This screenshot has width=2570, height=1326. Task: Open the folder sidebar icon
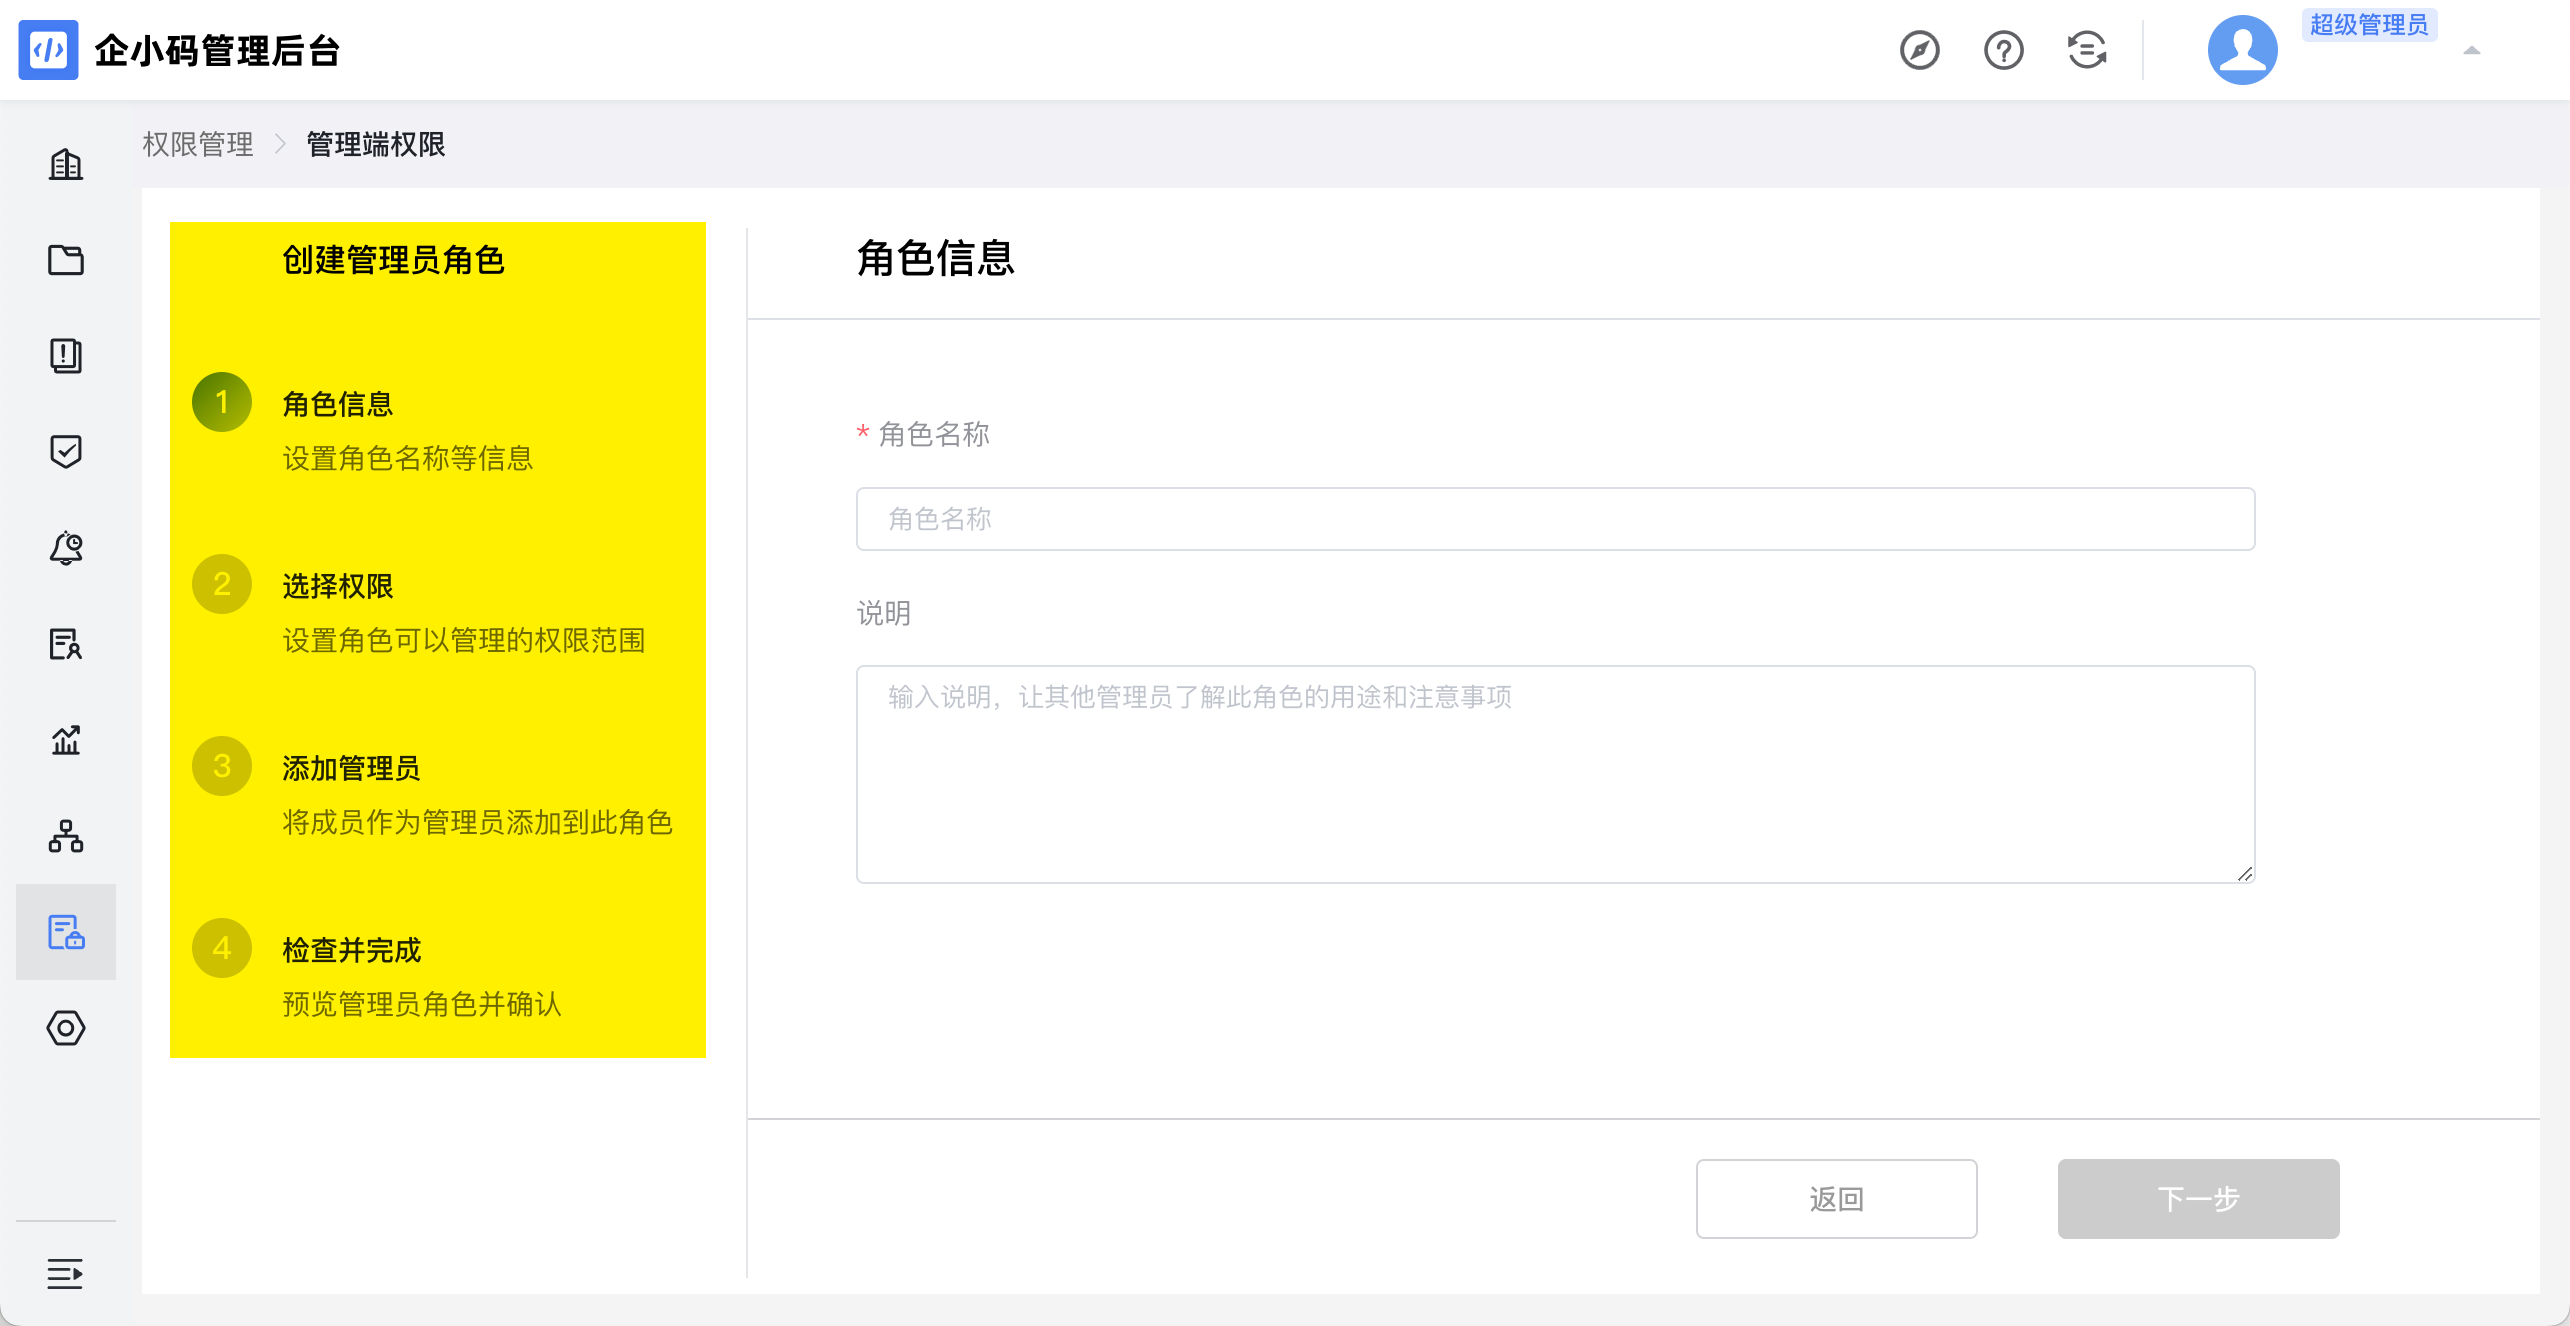tap(66, 260)
